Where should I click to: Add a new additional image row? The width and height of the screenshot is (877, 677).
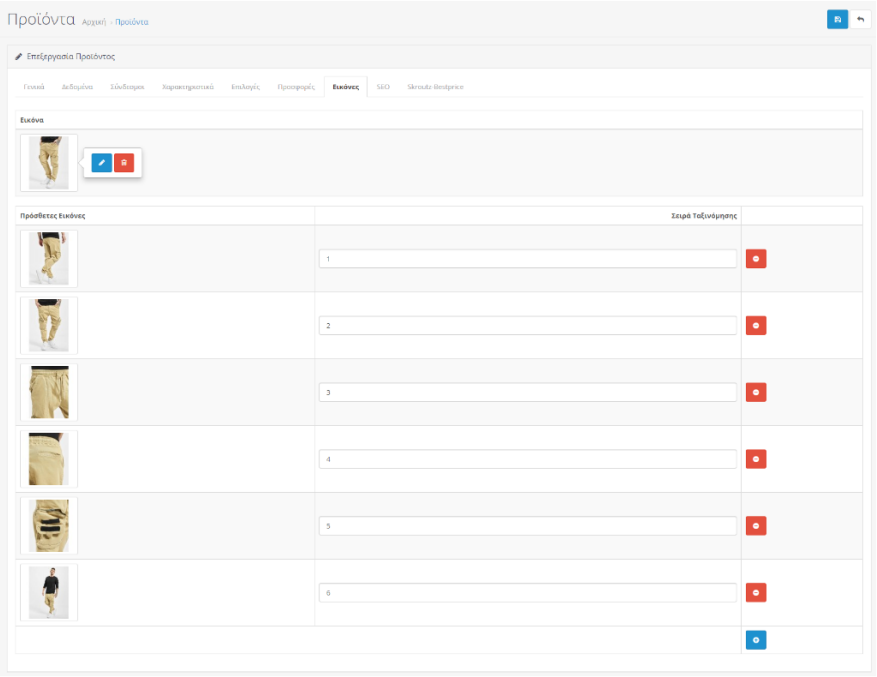point(756,640)
